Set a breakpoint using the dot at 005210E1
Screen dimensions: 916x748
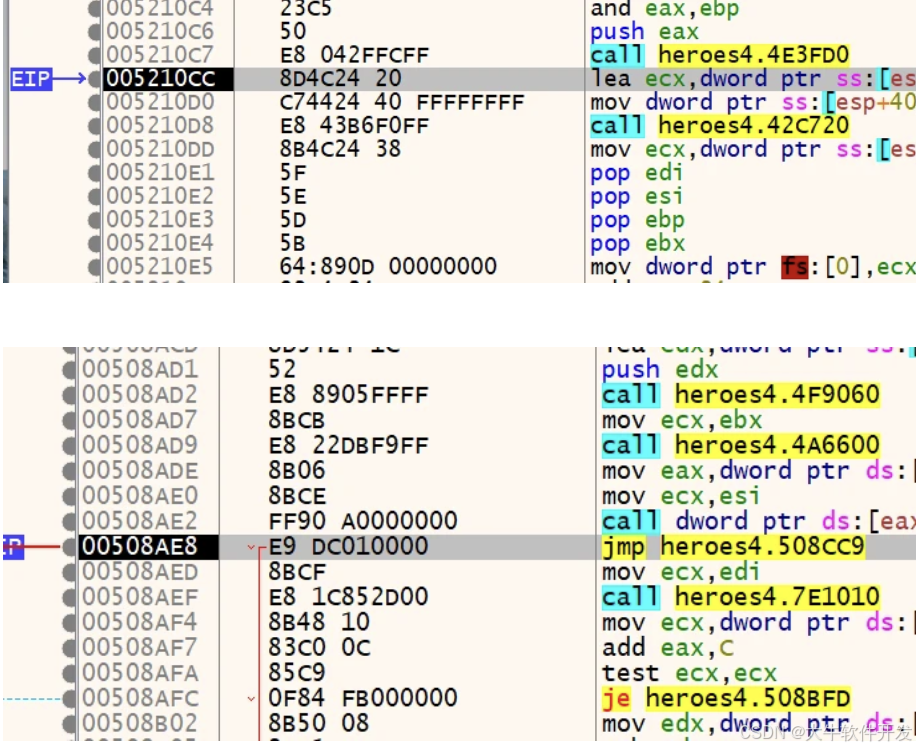coord(94,173)
